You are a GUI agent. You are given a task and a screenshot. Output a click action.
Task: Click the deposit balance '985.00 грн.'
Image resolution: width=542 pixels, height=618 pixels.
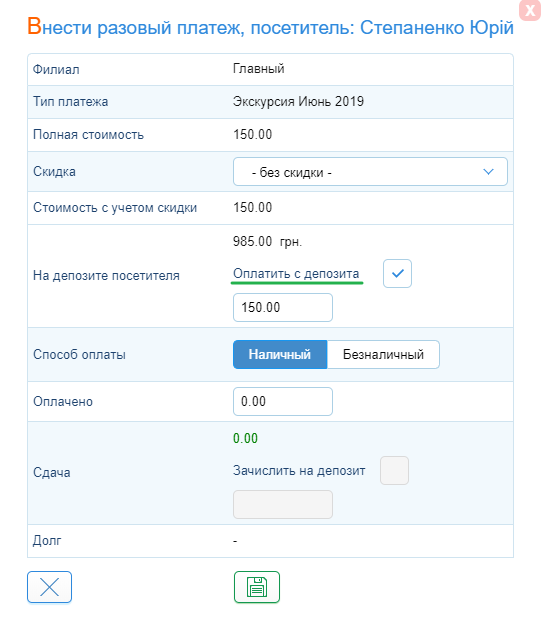click(267, 241)
